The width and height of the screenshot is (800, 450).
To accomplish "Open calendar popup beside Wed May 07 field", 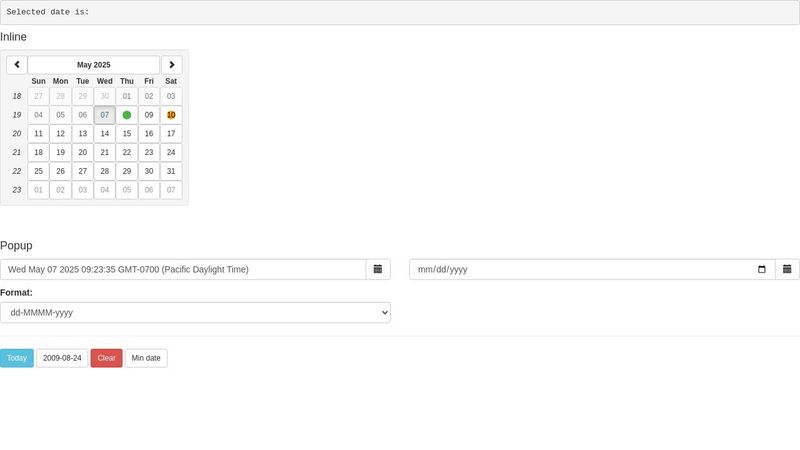I will pyautogui.click(x=378, y=269).
